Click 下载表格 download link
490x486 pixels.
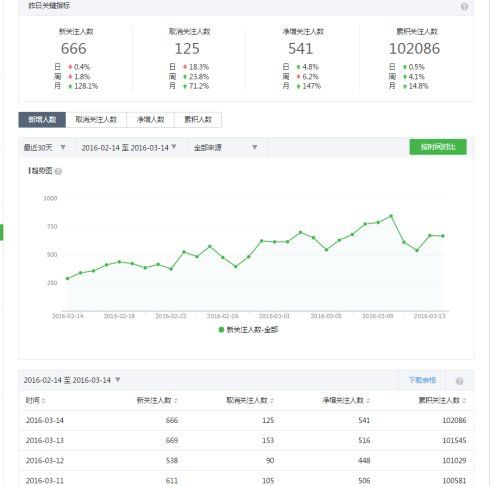pos(422,380)
